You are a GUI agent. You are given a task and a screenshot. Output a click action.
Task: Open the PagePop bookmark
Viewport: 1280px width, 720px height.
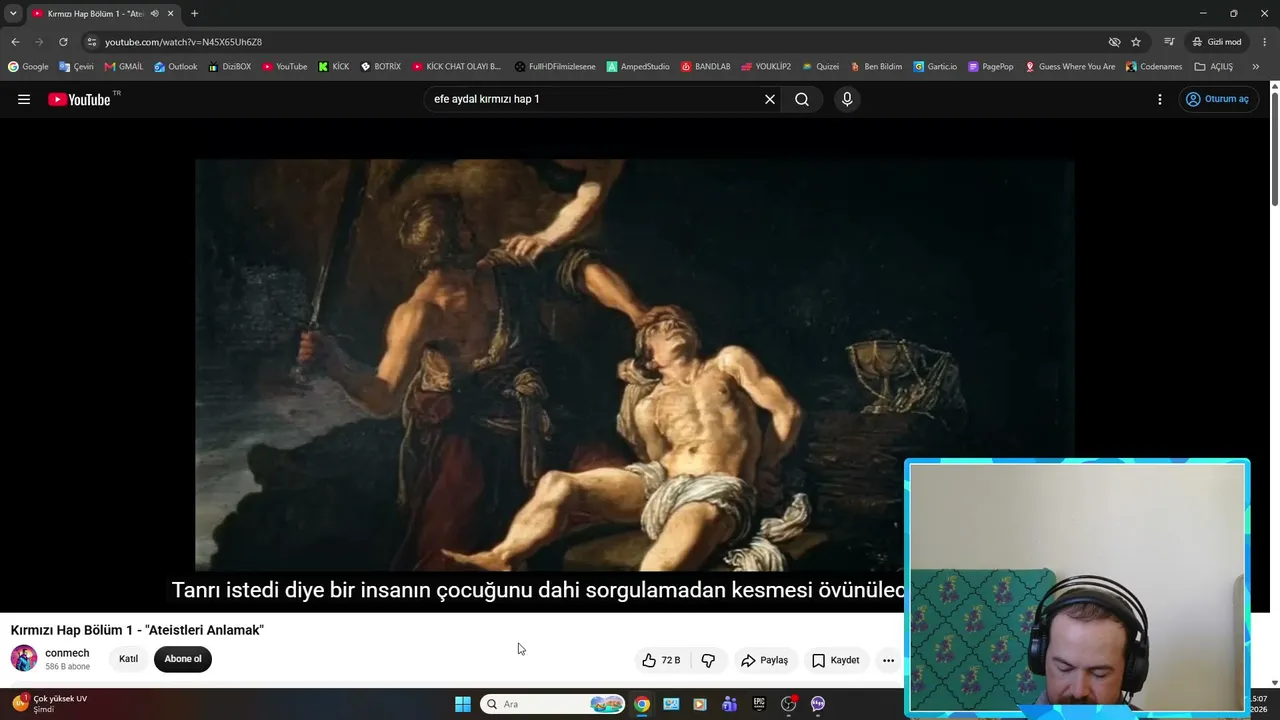(x=991, y=67)
